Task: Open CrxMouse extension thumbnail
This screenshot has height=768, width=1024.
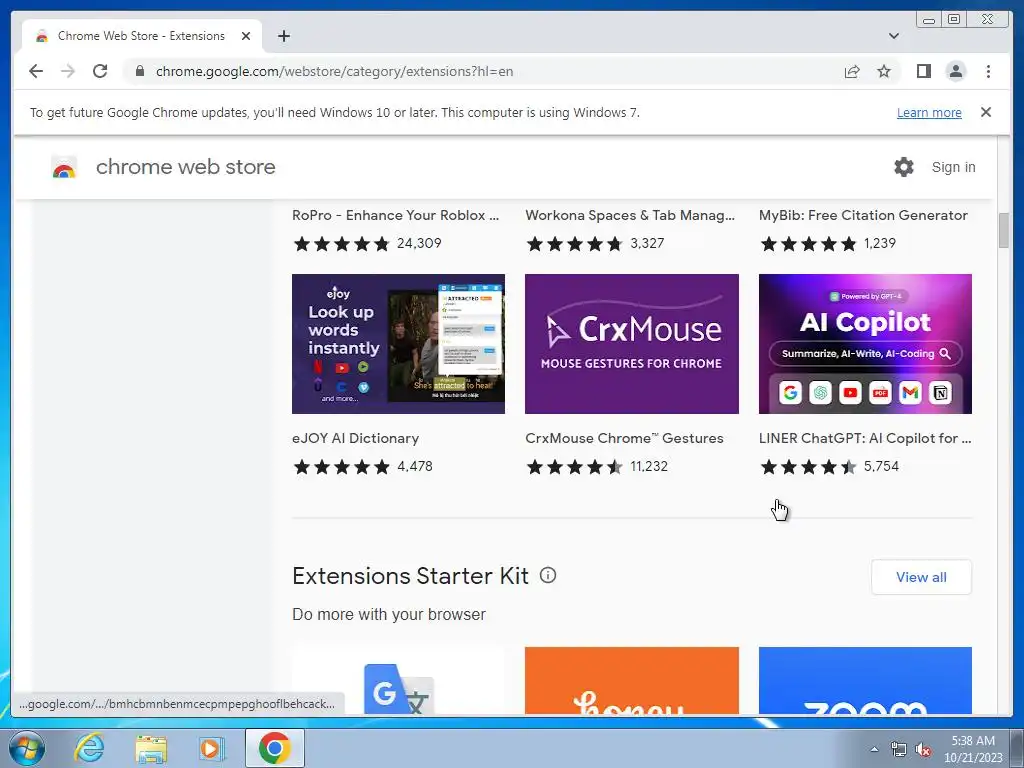Action: tap(632, 344)
